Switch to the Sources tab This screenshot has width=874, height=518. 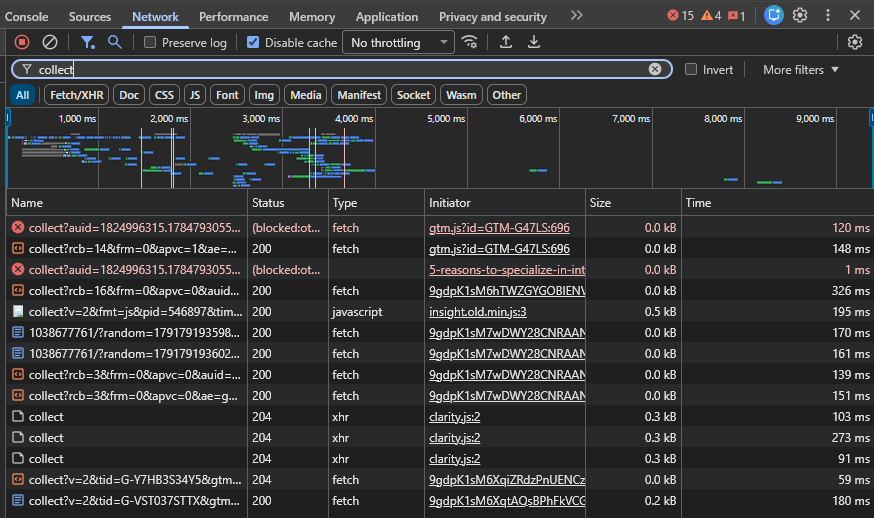pos(90,17)
